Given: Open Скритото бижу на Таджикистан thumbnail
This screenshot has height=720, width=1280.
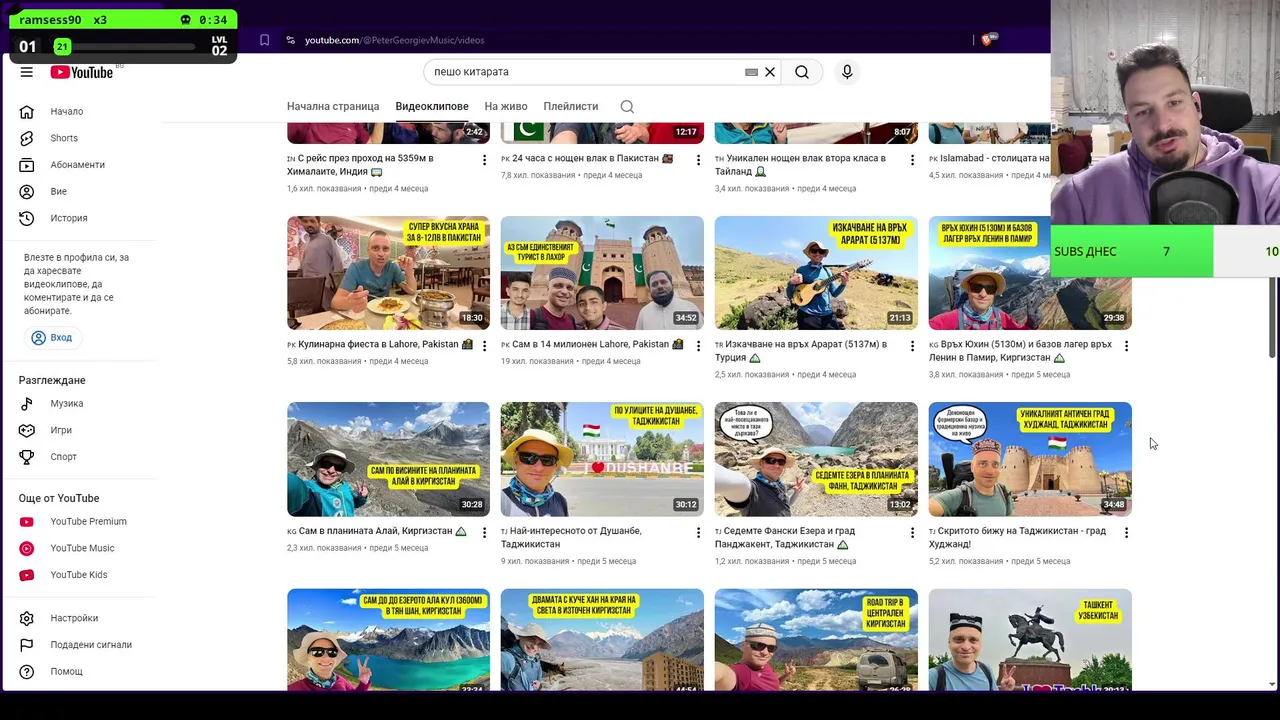Looking at the screenshot, I should pos(1030,459).
